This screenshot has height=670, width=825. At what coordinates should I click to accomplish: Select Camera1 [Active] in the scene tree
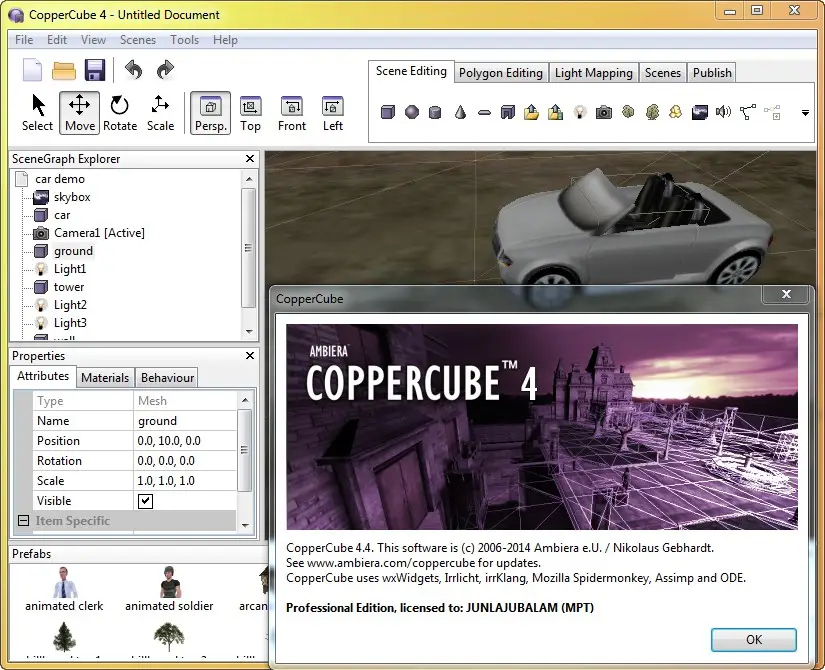point(99,233)
